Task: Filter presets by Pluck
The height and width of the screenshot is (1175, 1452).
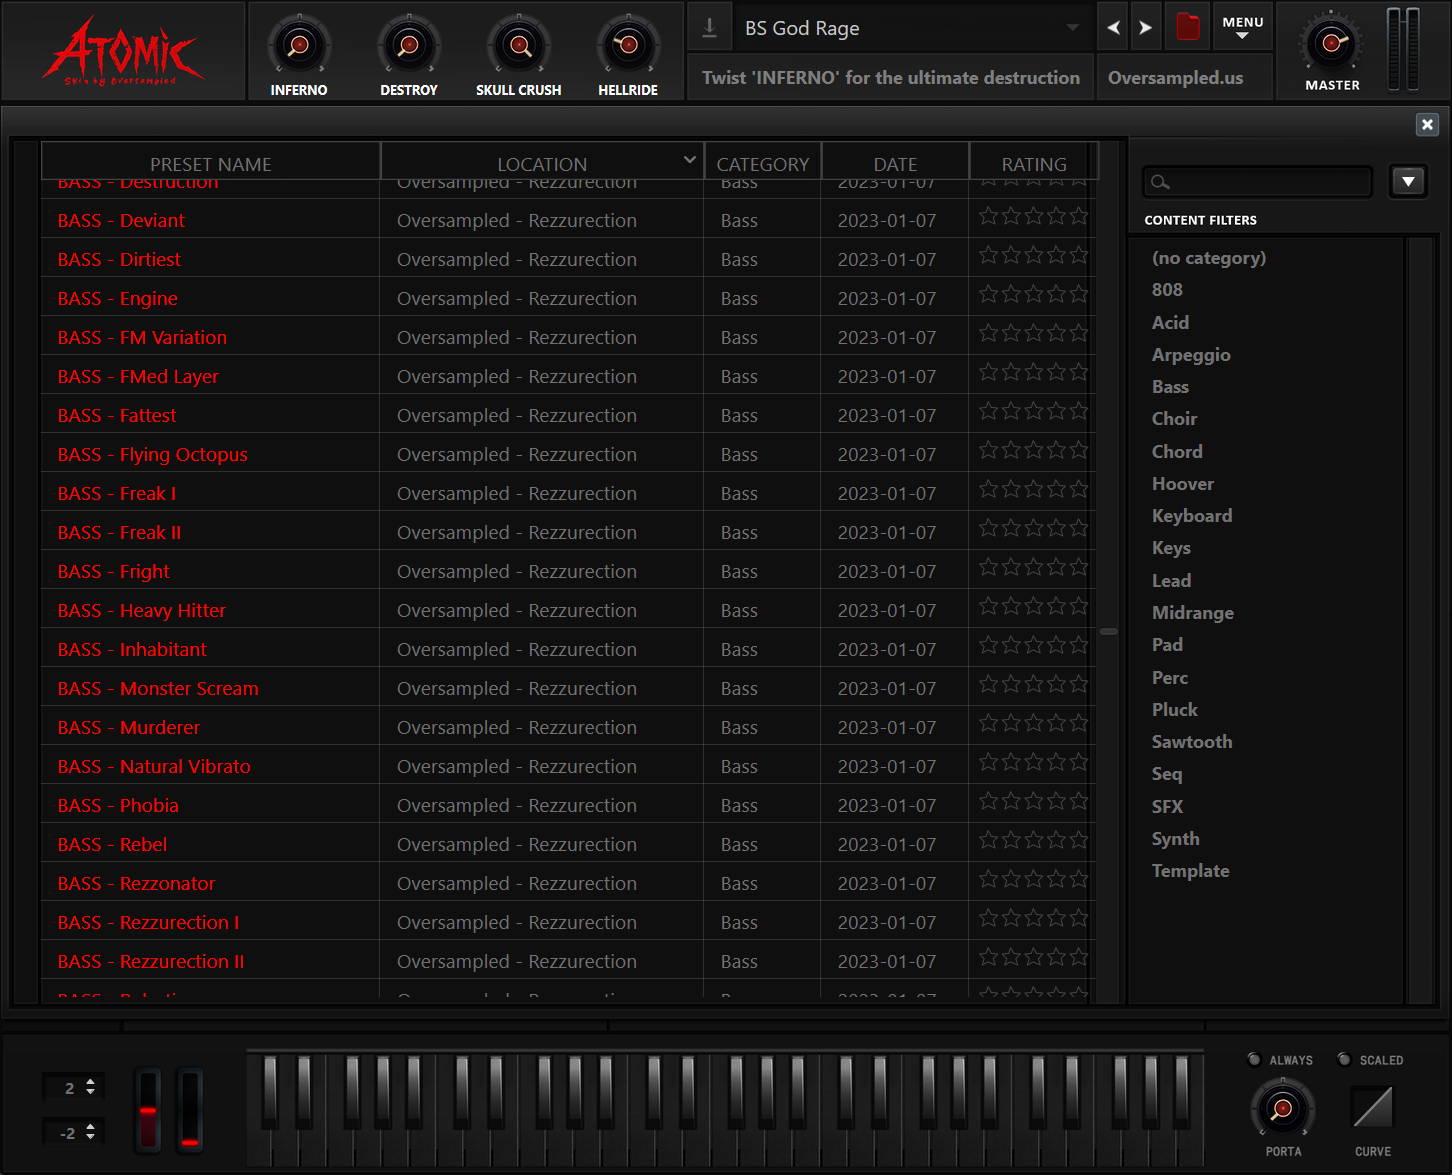Action: [1174, 710]
